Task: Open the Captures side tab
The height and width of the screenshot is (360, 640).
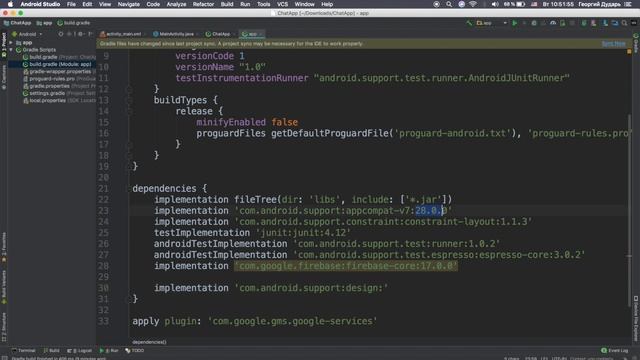Action: click(4, 77)
